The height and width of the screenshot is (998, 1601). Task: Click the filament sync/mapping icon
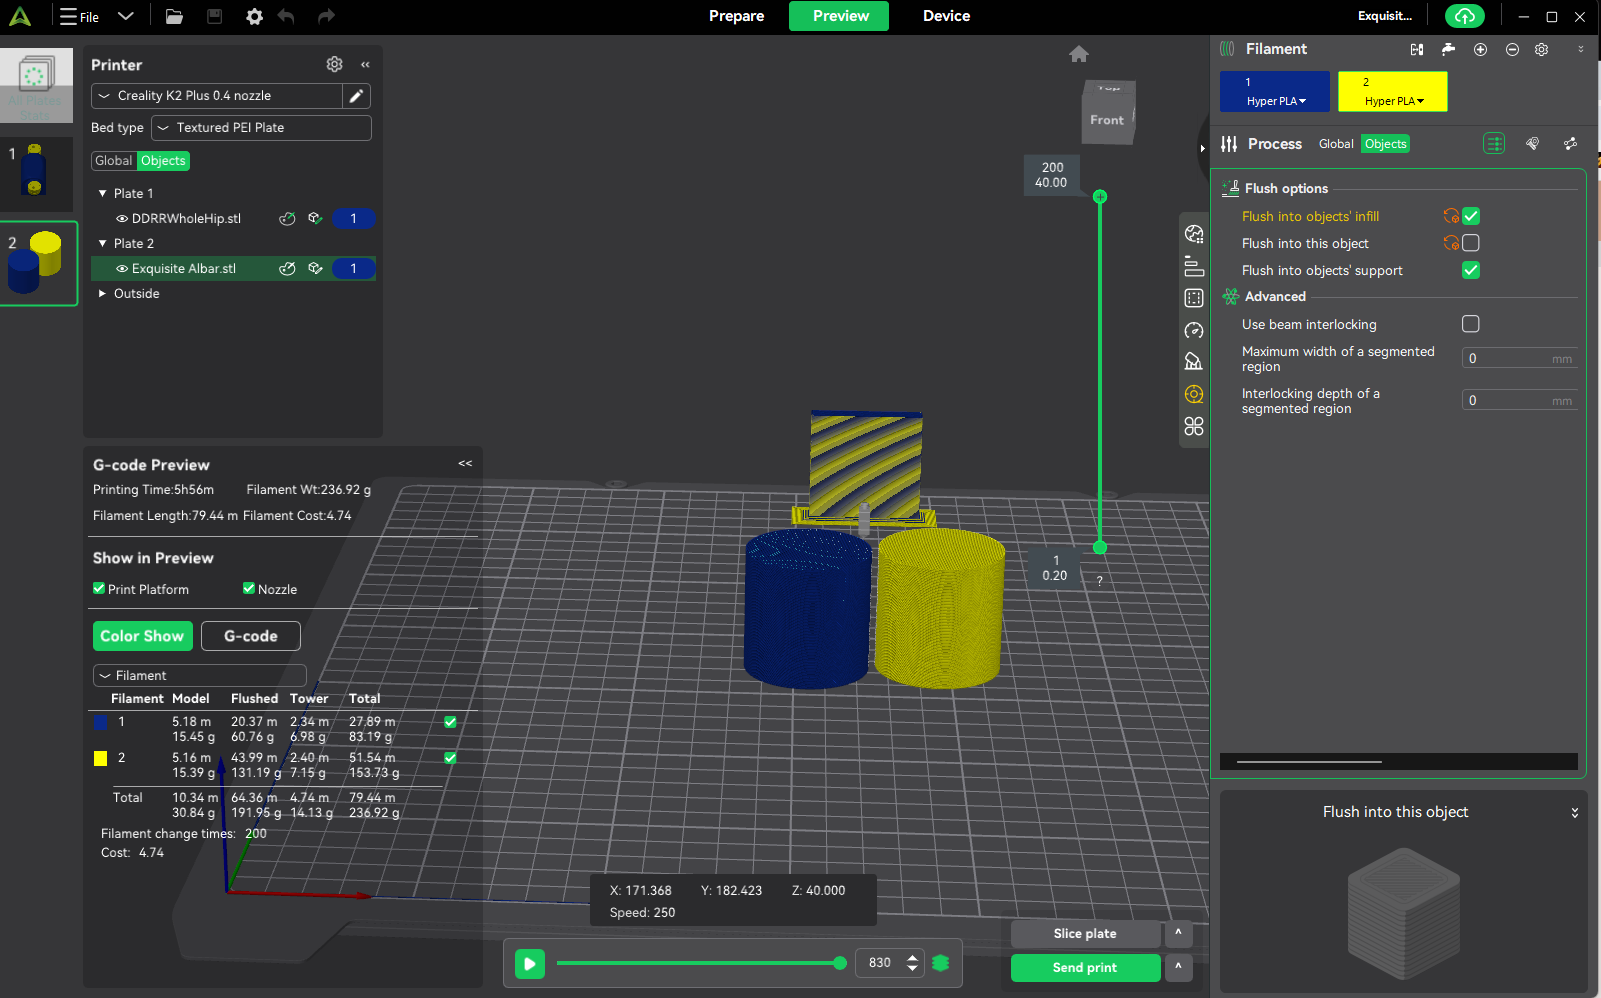(x=1417, y=49)
